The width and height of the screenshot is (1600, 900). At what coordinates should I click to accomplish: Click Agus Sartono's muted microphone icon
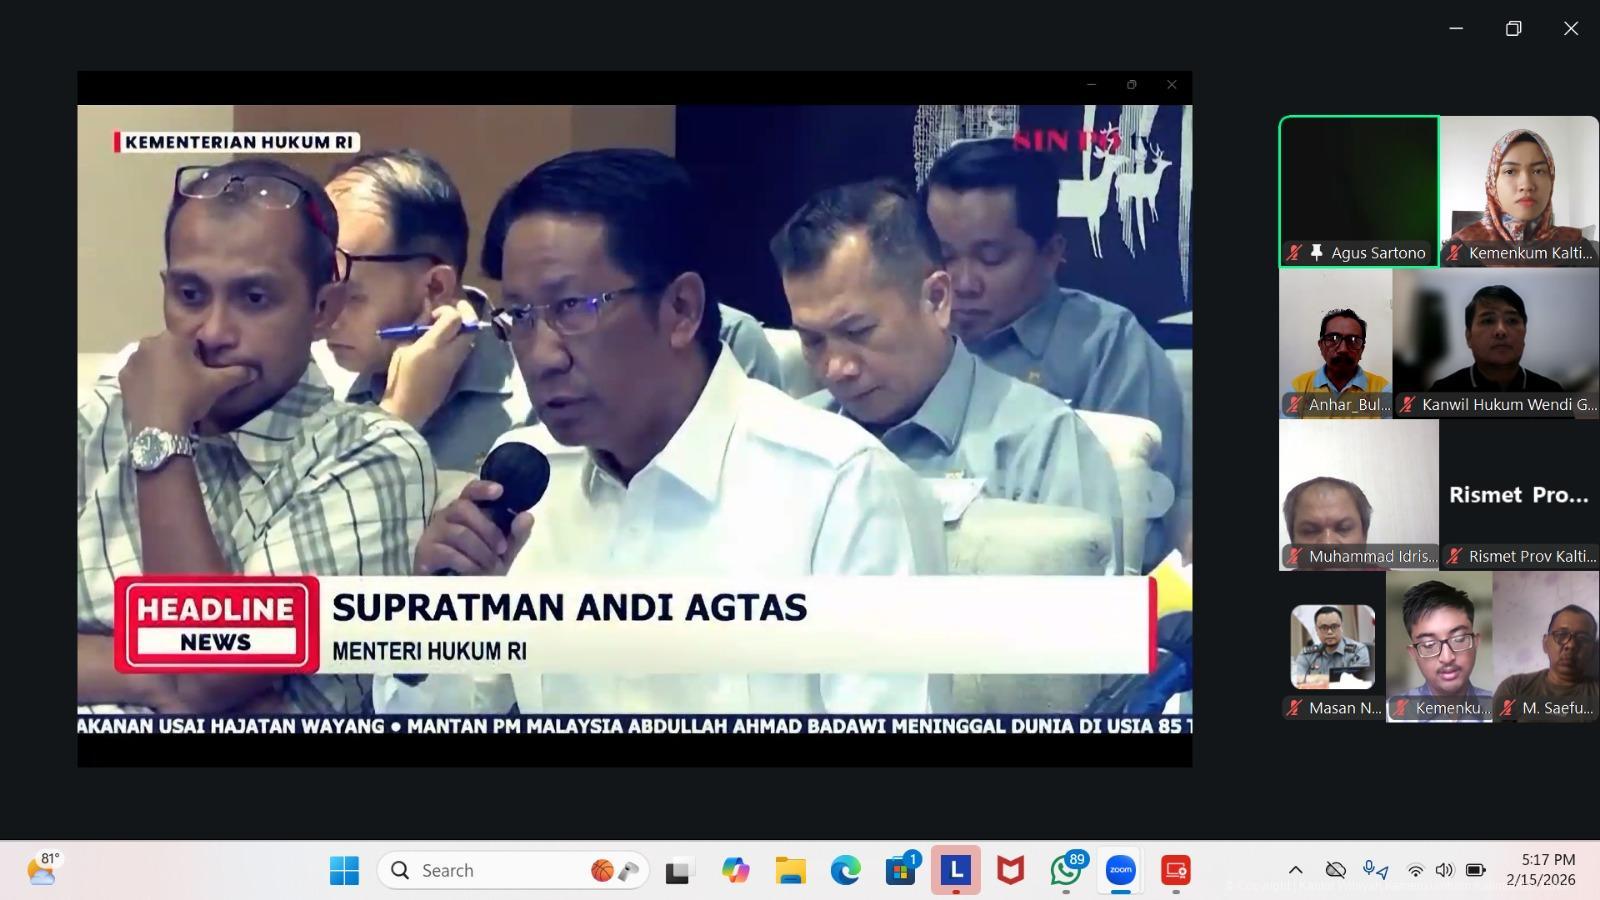pyautogui.click(x=1294, y=253)
